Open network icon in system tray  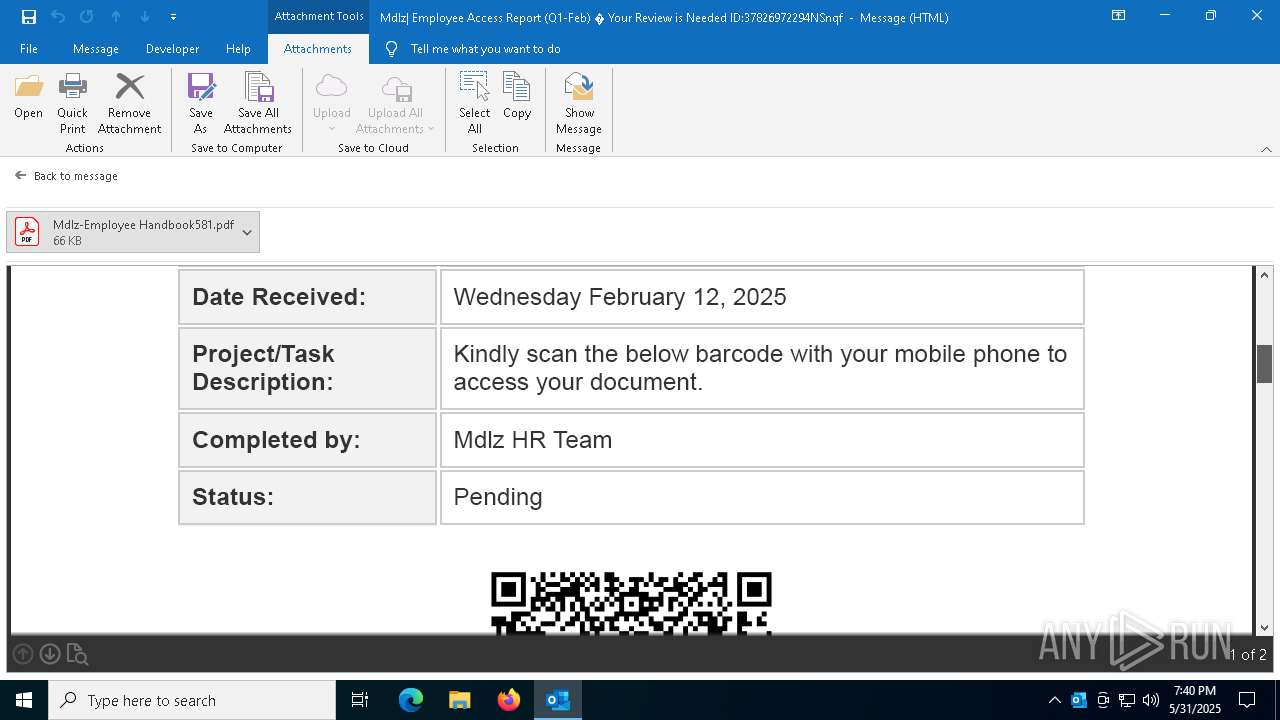point(1127,700)
